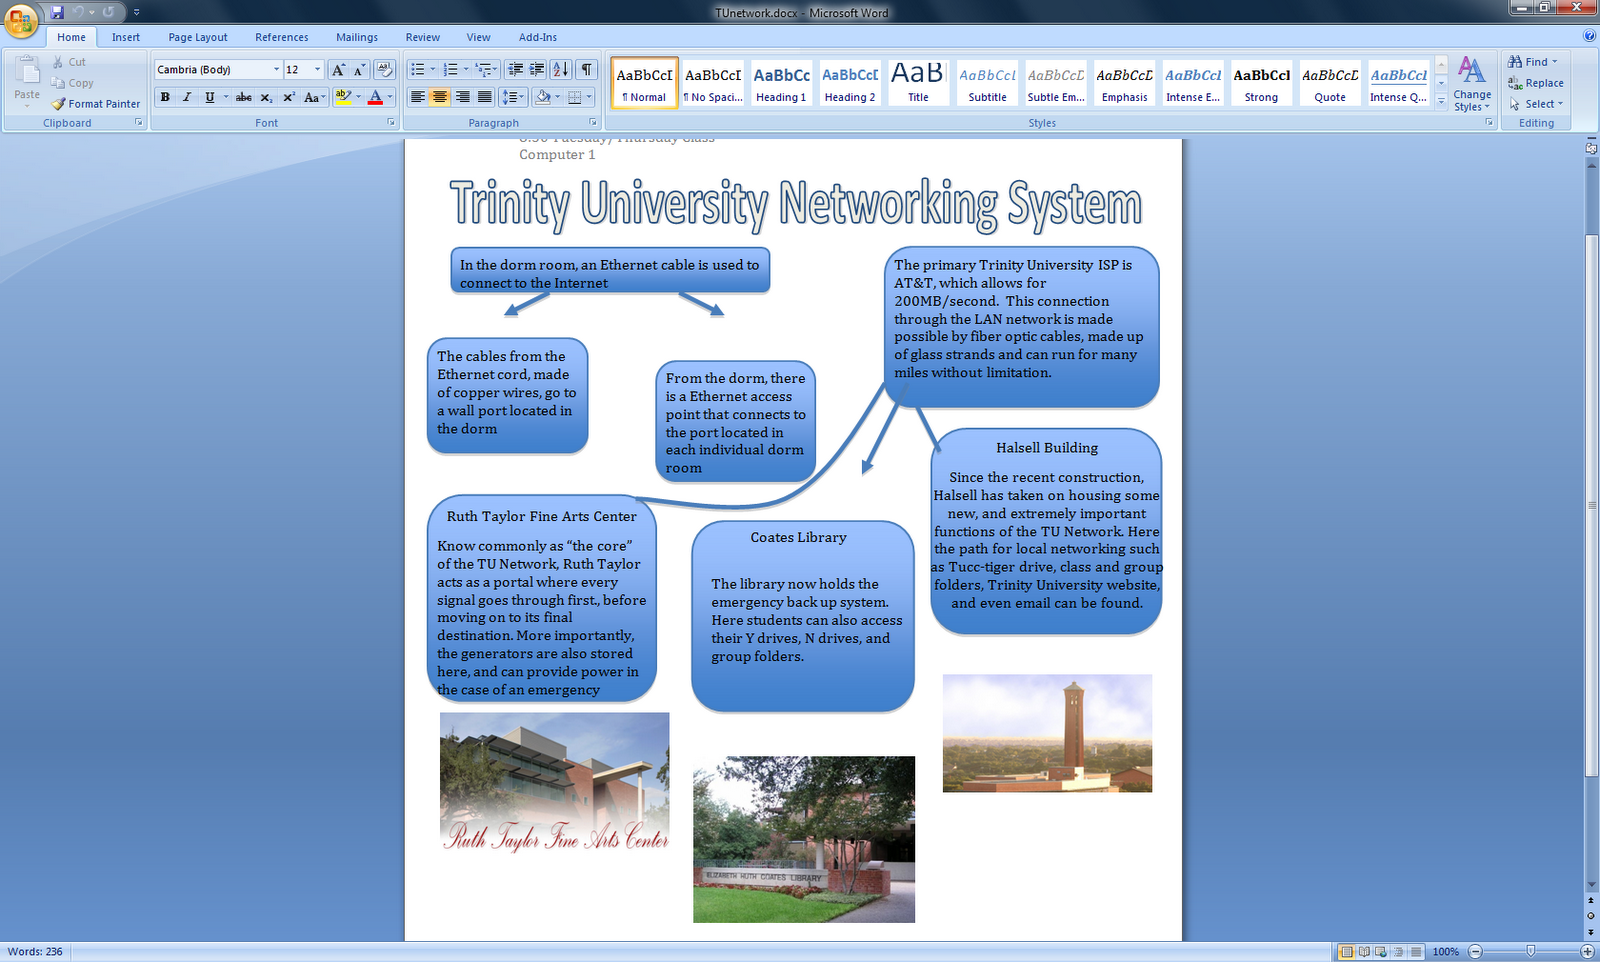Justify the paragraph text
Screen dimensions: 1600x962
click(484, 97)
